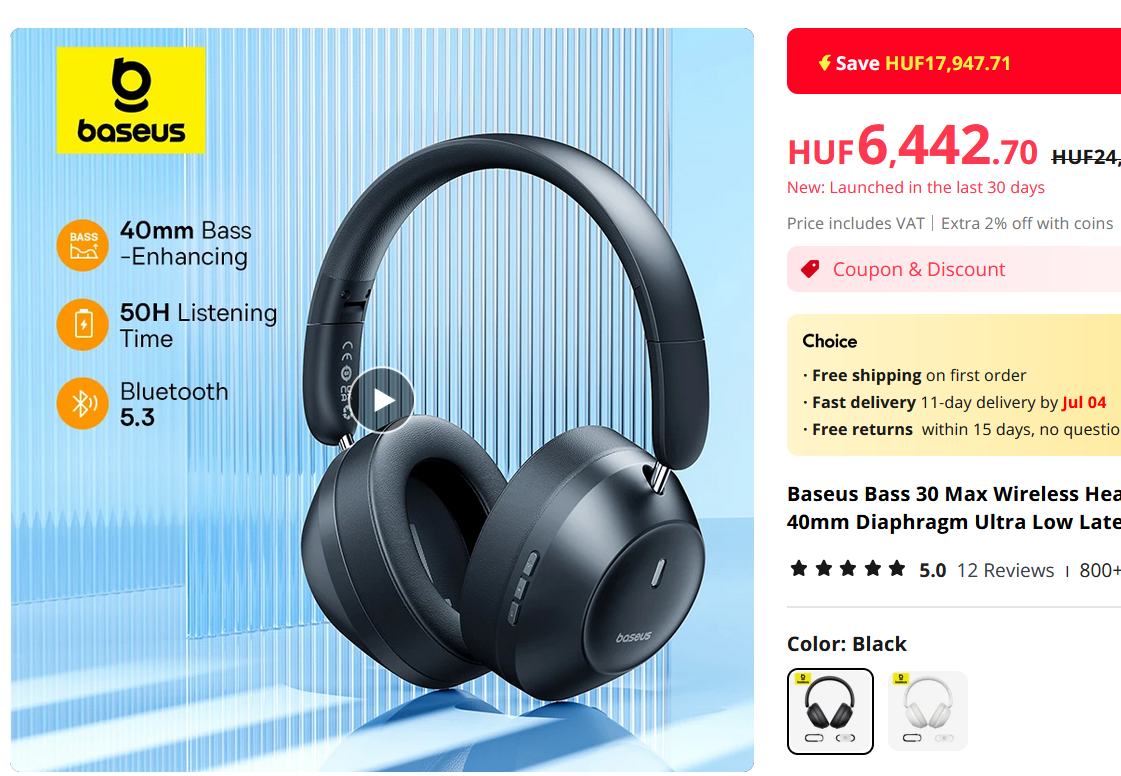Click the Save HUF17,947.71 red banner
Image resolution: width=1121 pixels, height=776 pixels.
click(954, 62)
